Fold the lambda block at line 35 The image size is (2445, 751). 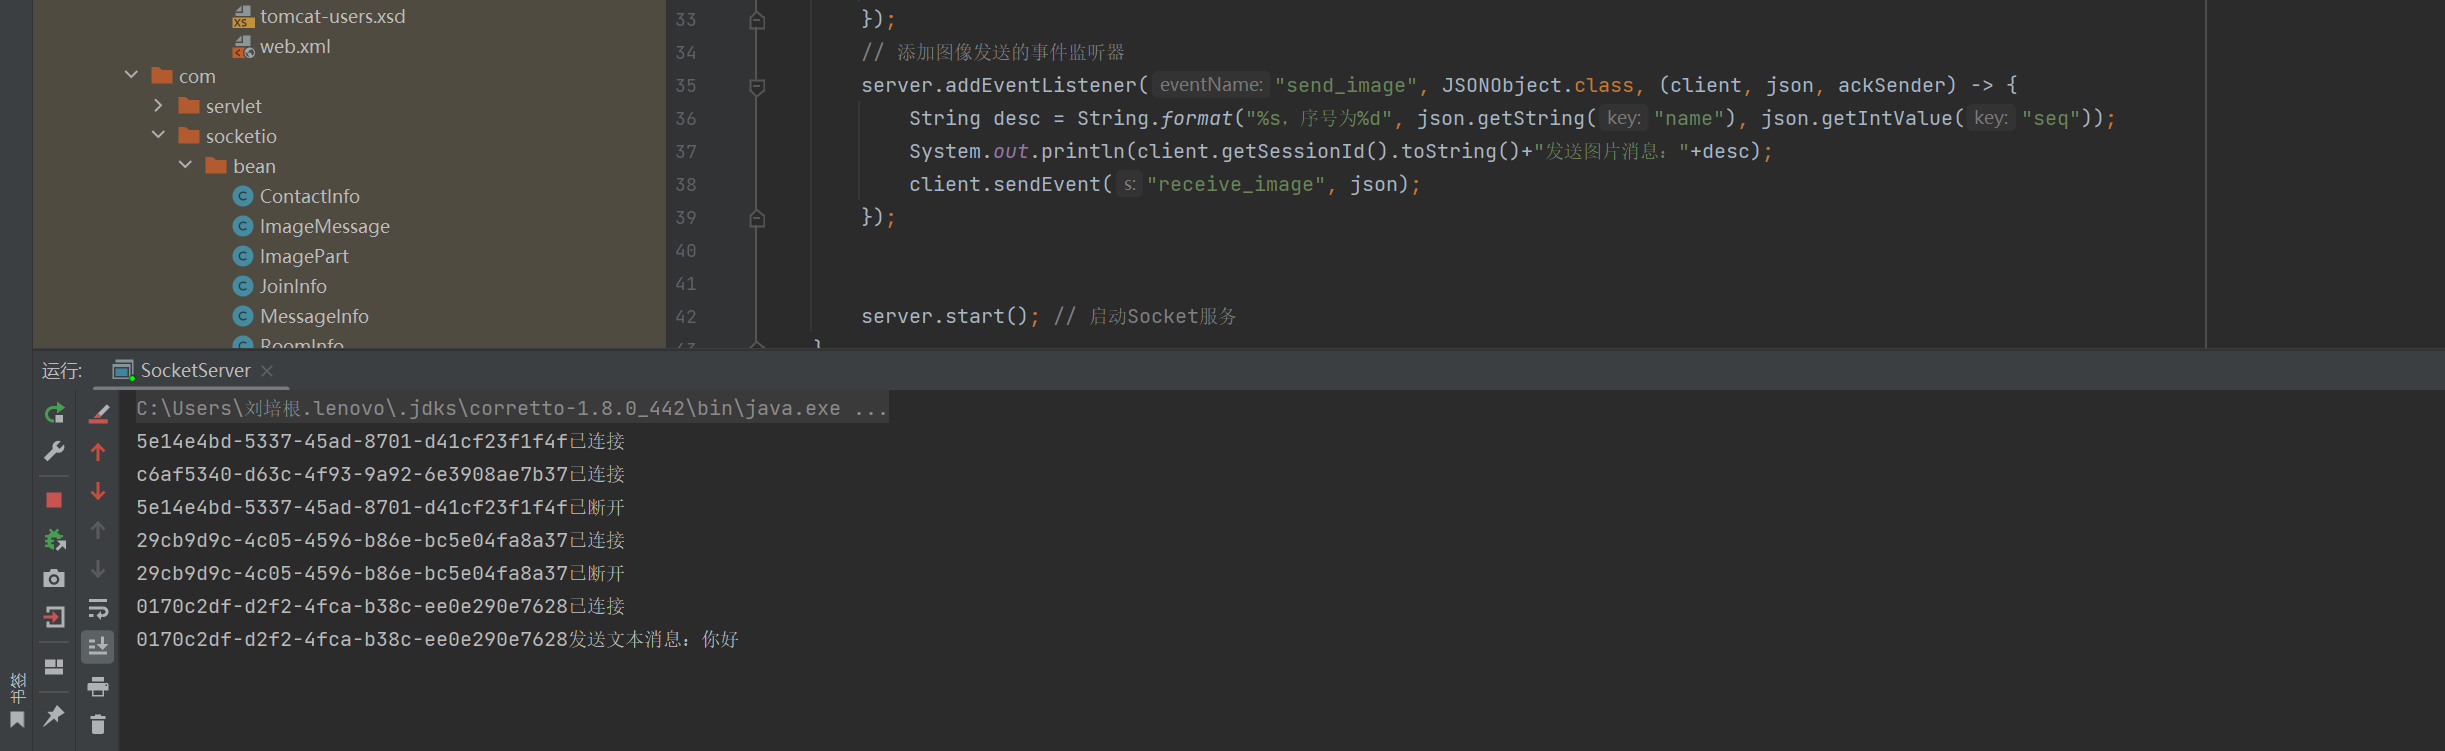[757, 86]
